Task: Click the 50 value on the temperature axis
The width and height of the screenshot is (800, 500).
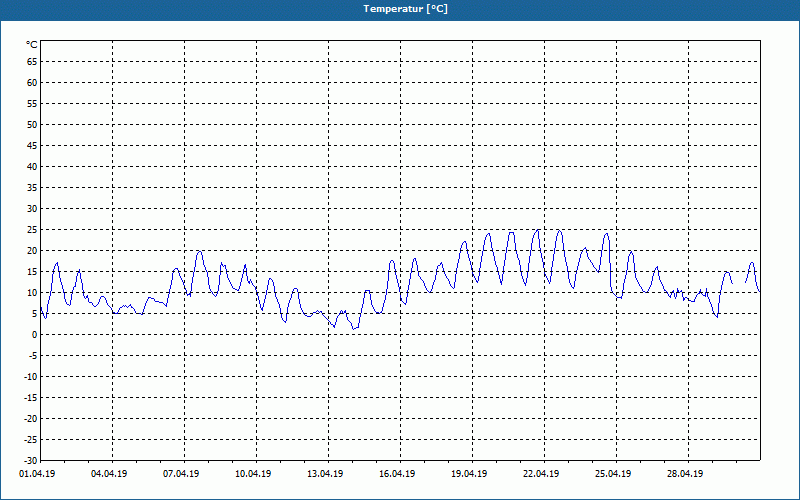Action: [x=32, y=124]
